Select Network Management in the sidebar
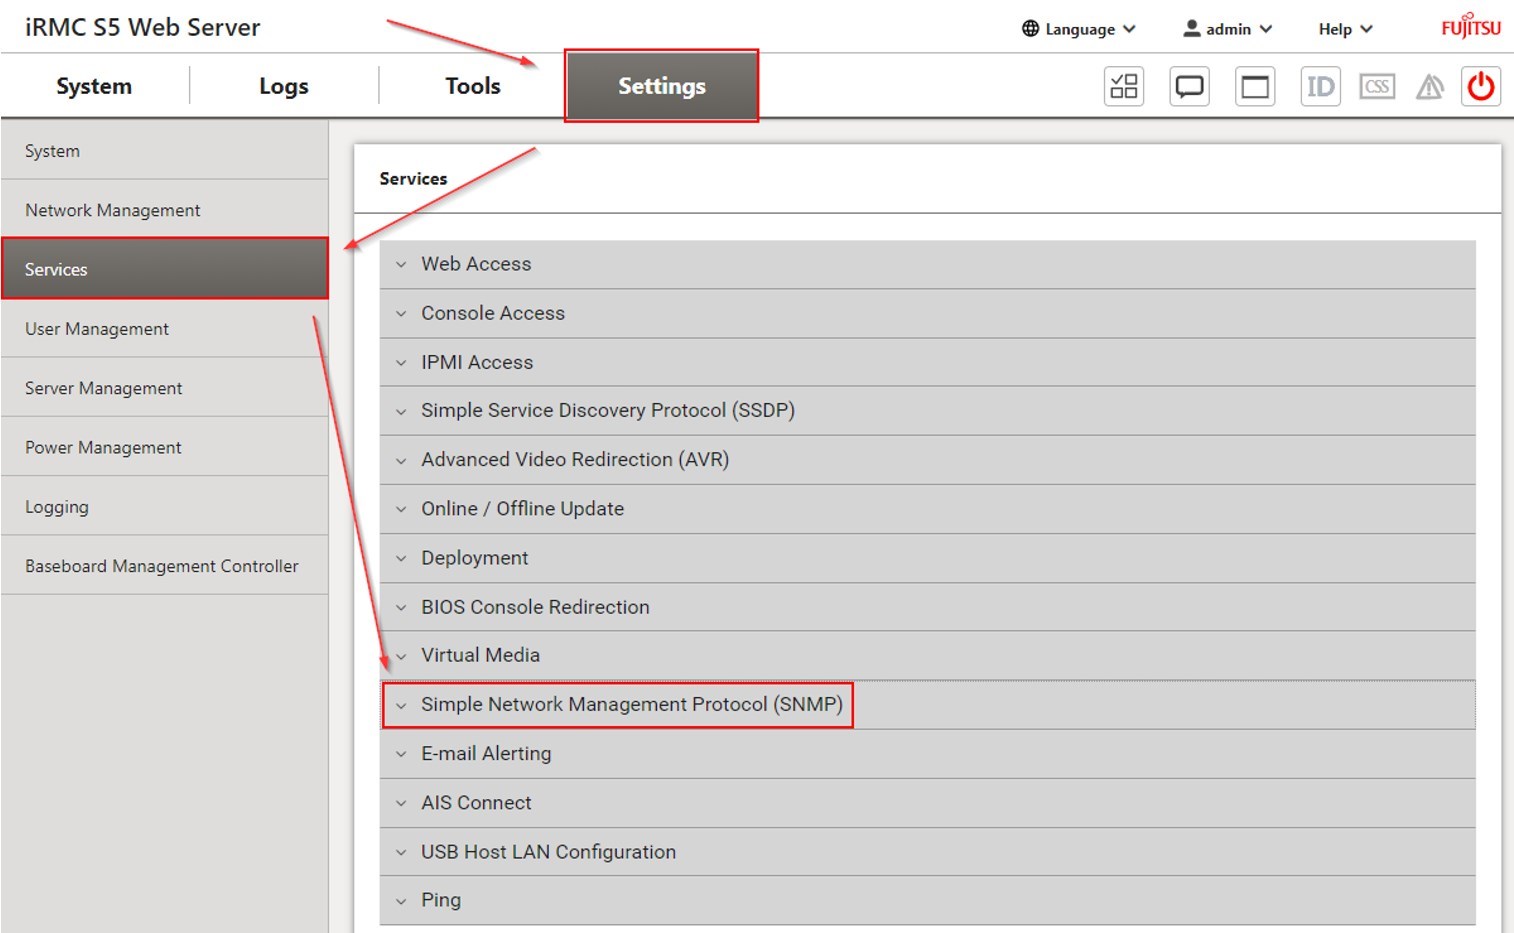Viewport: 1514px width, 933px height. [113, 210]
